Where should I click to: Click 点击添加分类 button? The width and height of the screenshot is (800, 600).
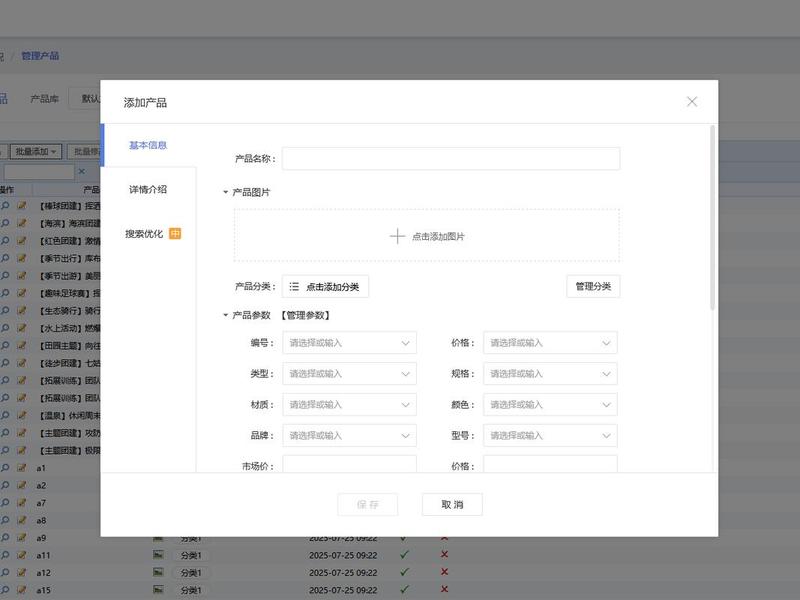(326, 286)
